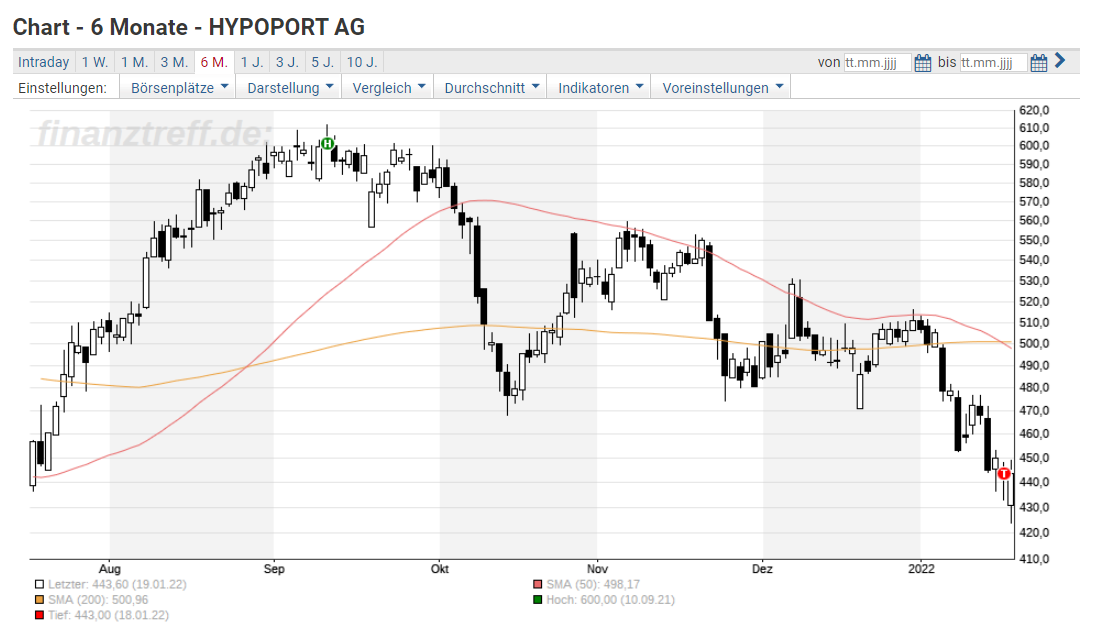This screenshot has height=641, width=1094.
Task: Click the 'SMA (200): 500,96' legend text
Action: click(x=98, y=600)
